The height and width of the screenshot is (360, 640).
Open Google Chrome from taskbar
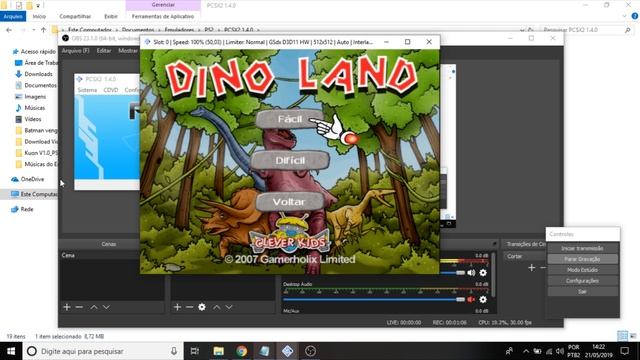tap(241, 351)
